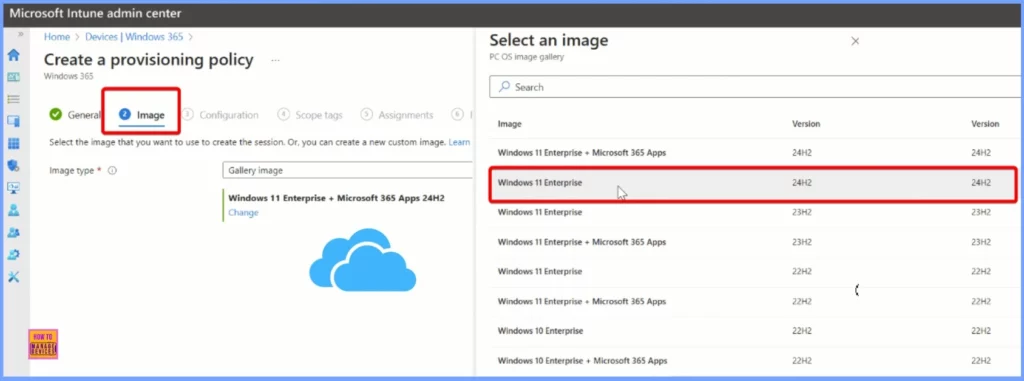Open the Troubleshooting + support tools icon

[13, 277]
